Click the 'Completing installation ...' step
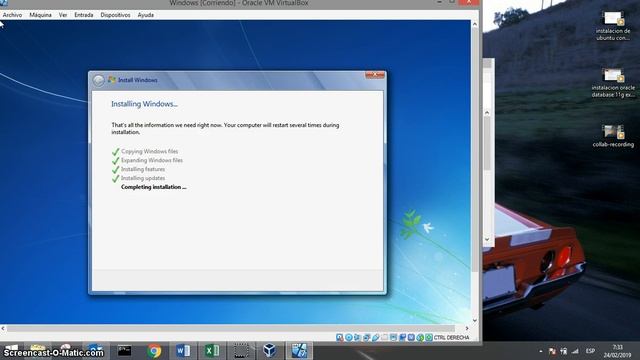Image resolution: width=640 pixels, height=360 pixels. click(x=153, y=187)
